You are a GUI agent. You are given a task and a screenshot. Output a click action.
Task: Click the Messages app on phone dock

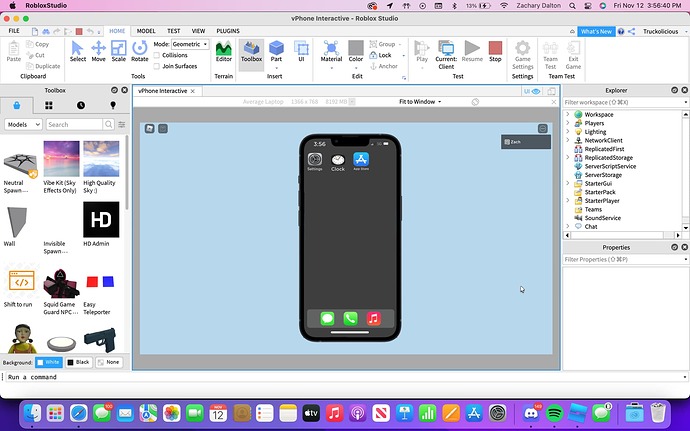tap(327, 318)
